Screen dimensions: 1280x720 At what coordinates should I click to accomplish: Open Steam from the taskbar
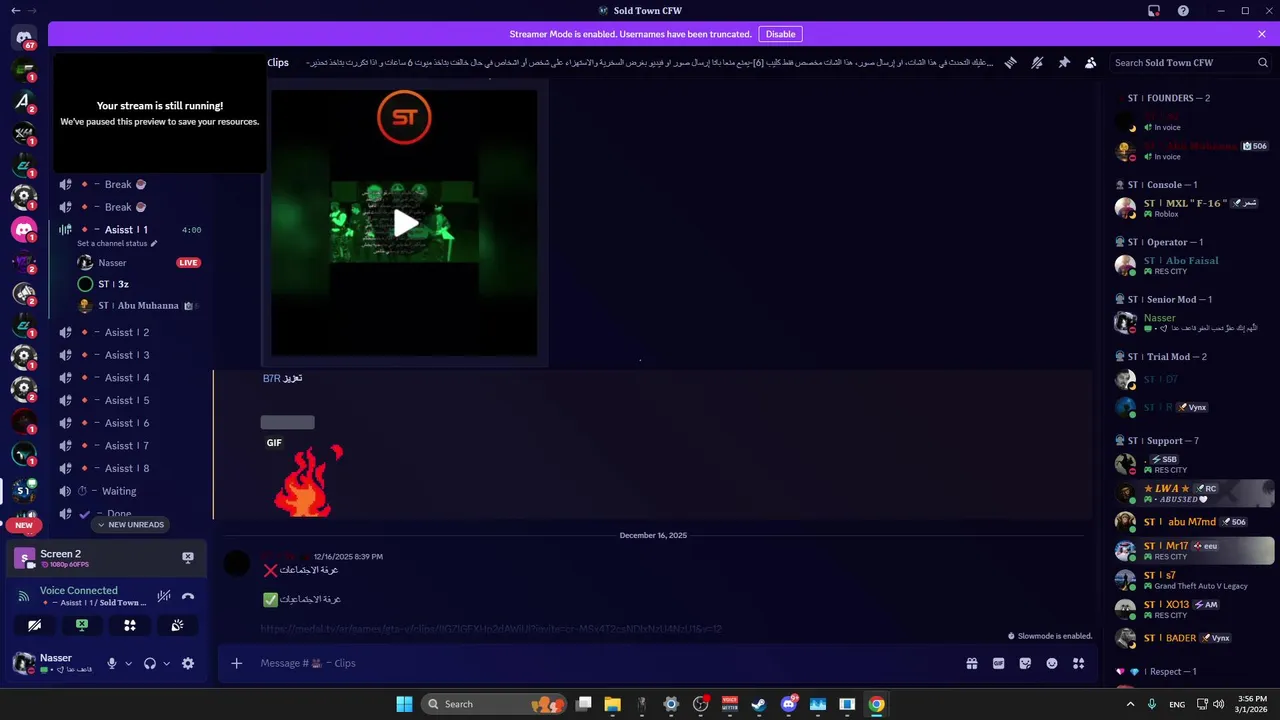click(x=759, y=704)
